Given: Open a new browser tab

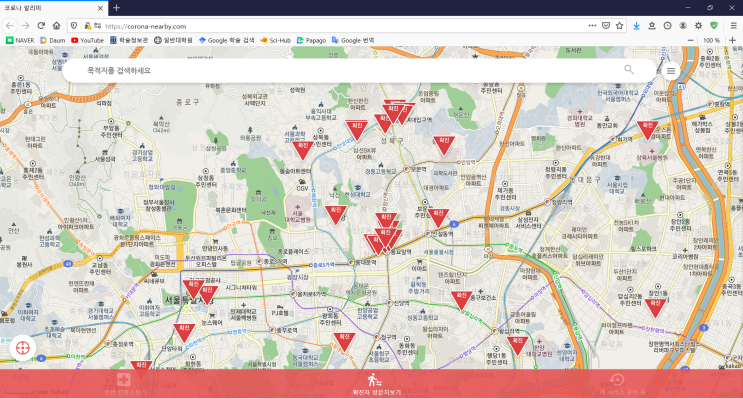Looking at the screenshot, I should (x=116, y=8).
